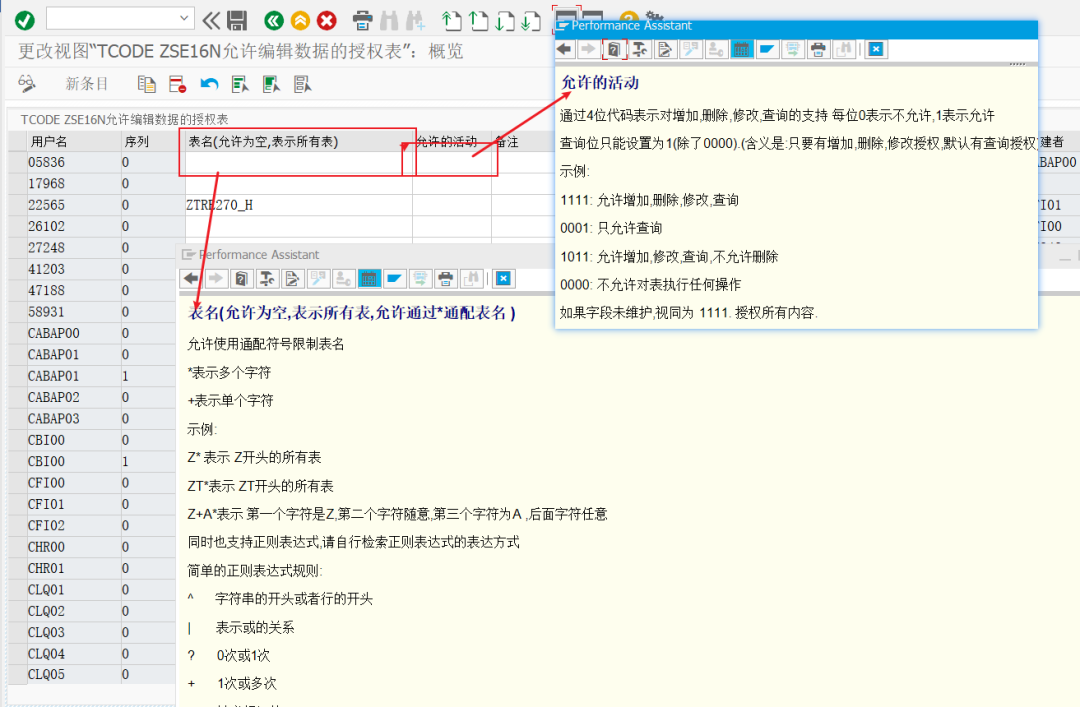Go to next page icon
The width and height of the screenshot is (1080, 707).
[505, 21]
